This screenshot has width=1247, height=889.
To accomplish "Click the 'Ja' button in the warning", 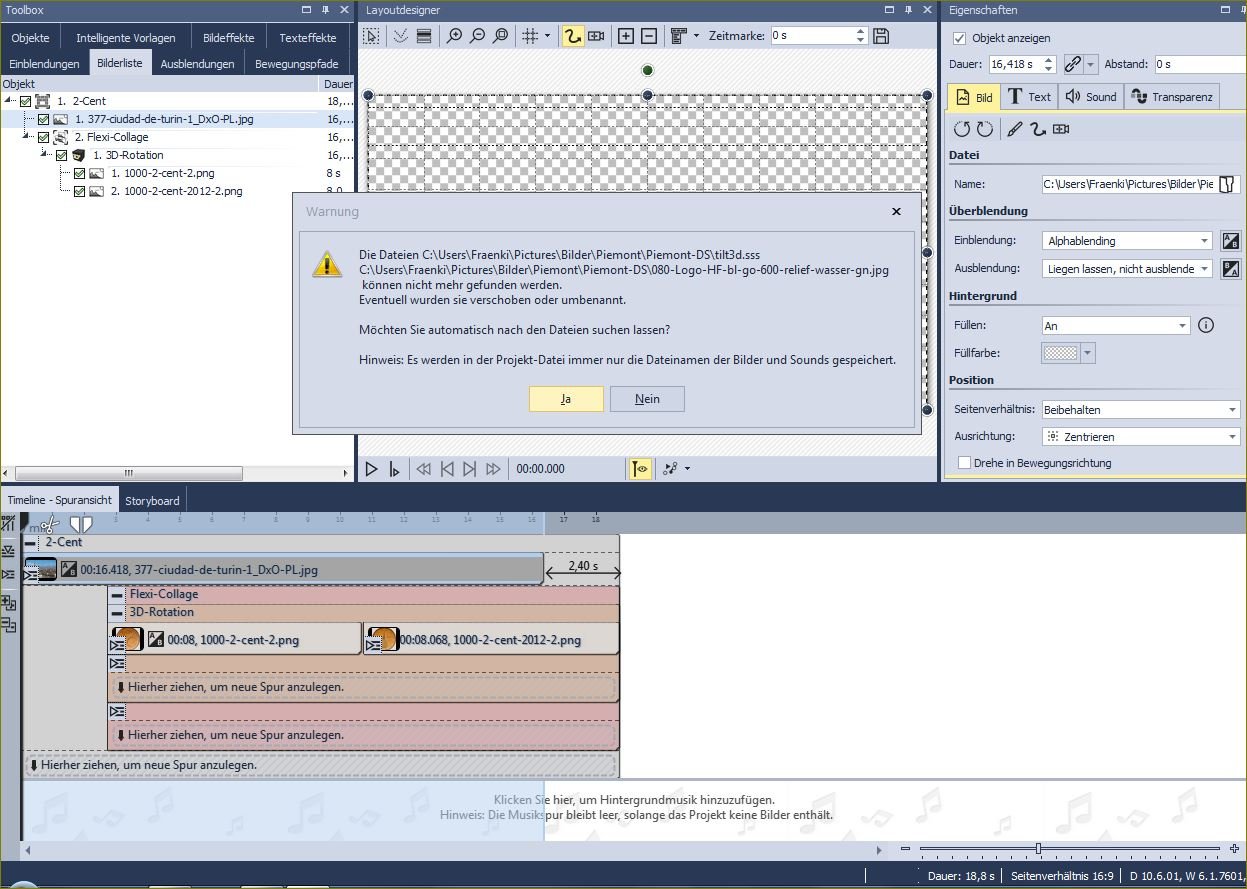I will (x=566, y=399).
